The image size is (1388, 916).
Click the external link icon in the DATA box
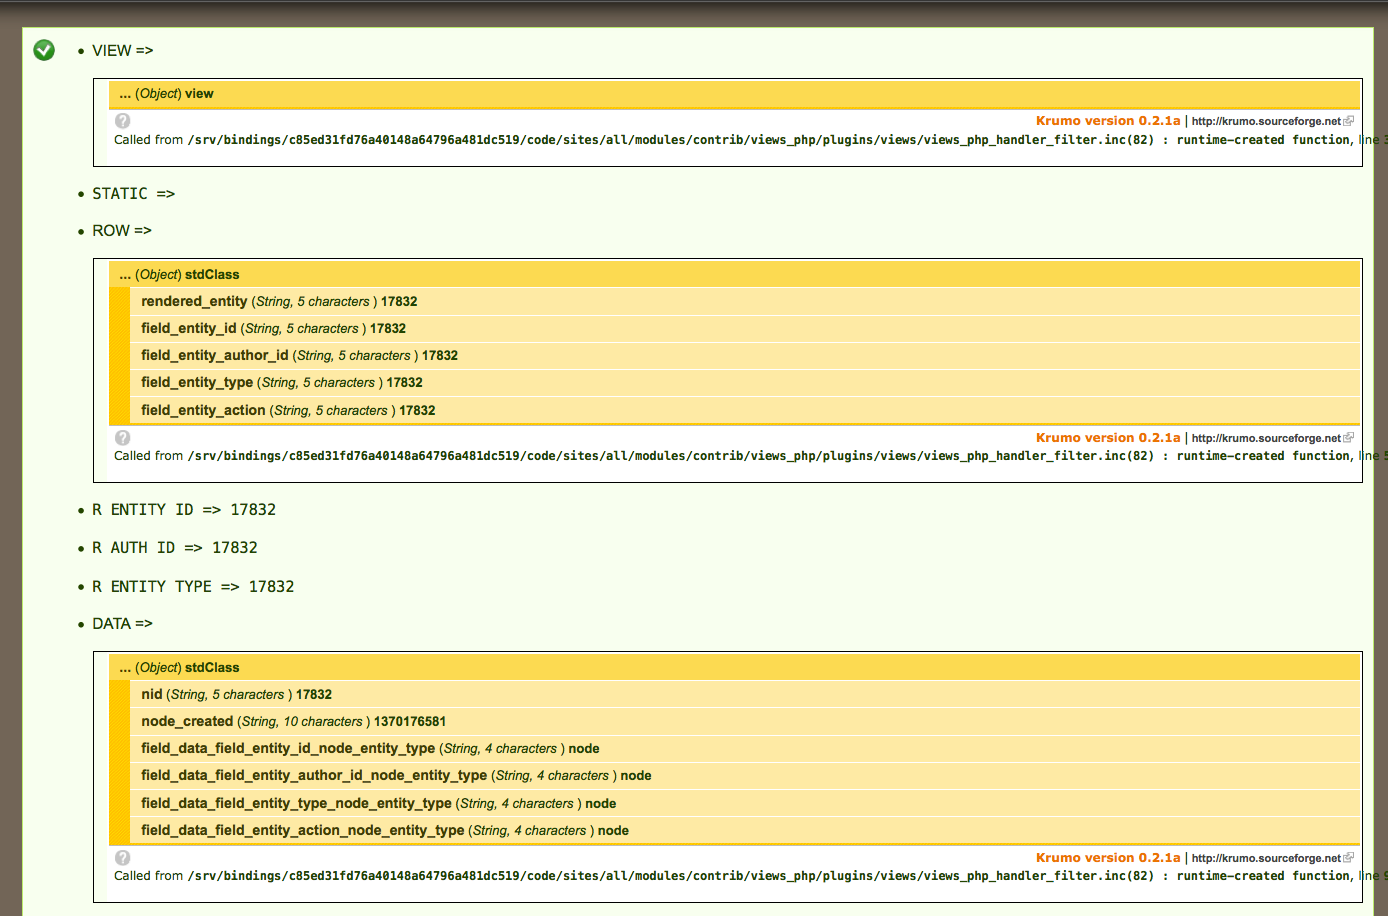(x=1349, y=858)
